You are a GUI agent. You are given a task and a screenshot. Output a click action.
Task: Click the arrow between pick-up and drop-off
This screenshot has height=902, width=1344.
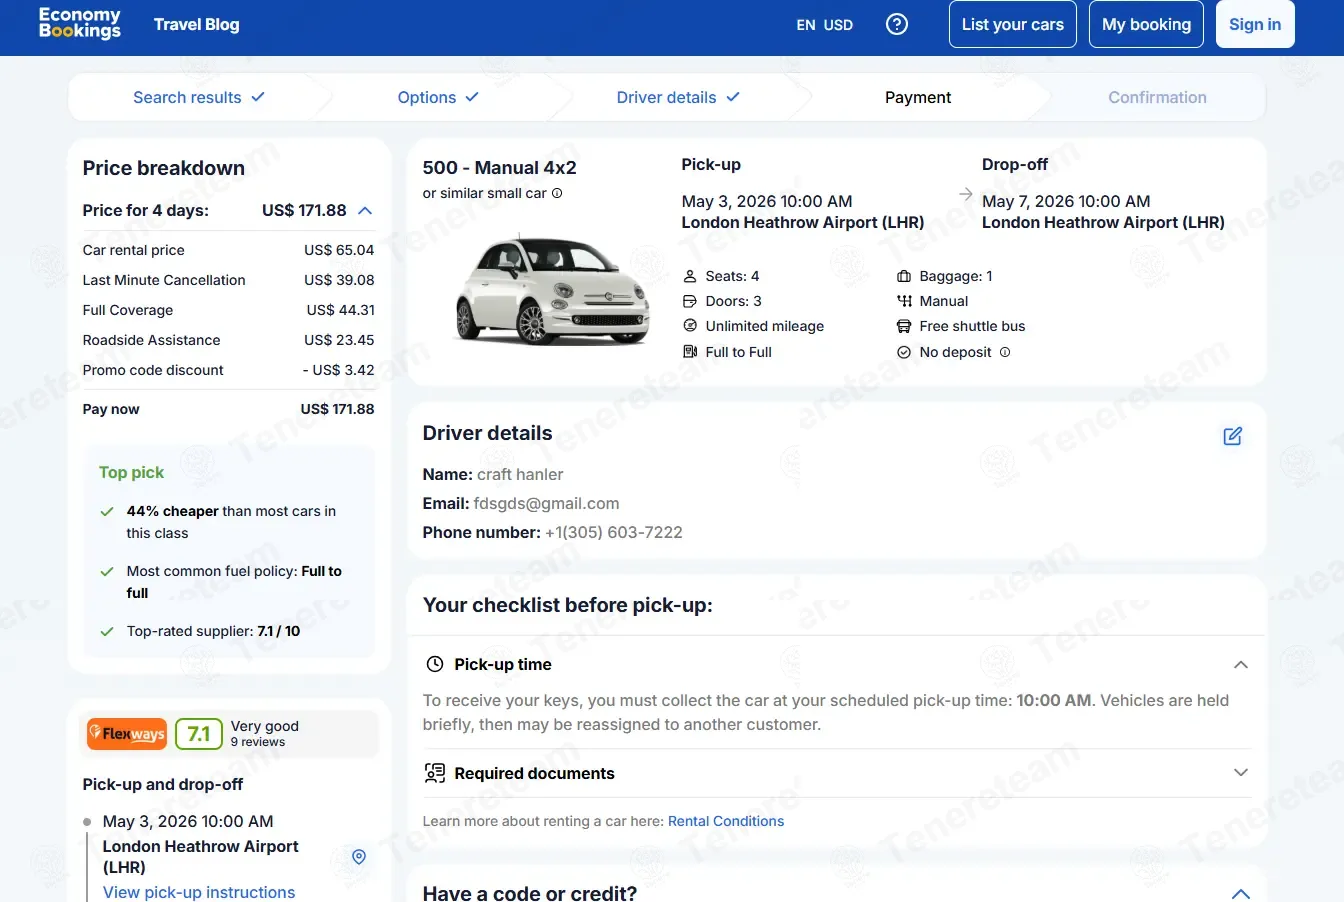coord(965,194)
